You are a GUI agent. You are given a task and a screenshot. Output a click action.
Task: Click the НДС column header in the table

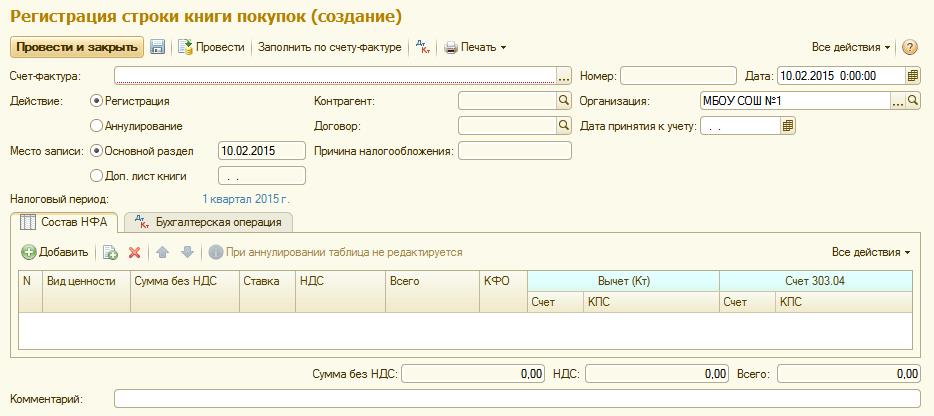pyautogui.click(x=341, y=291)
